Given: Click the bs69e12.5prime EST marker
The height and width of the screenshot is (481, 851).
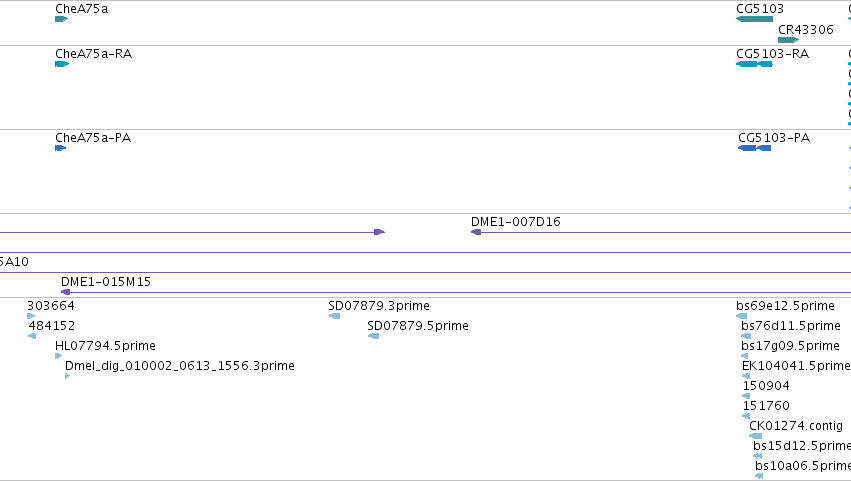Looking at the screenshot, I should coord(741,316).
